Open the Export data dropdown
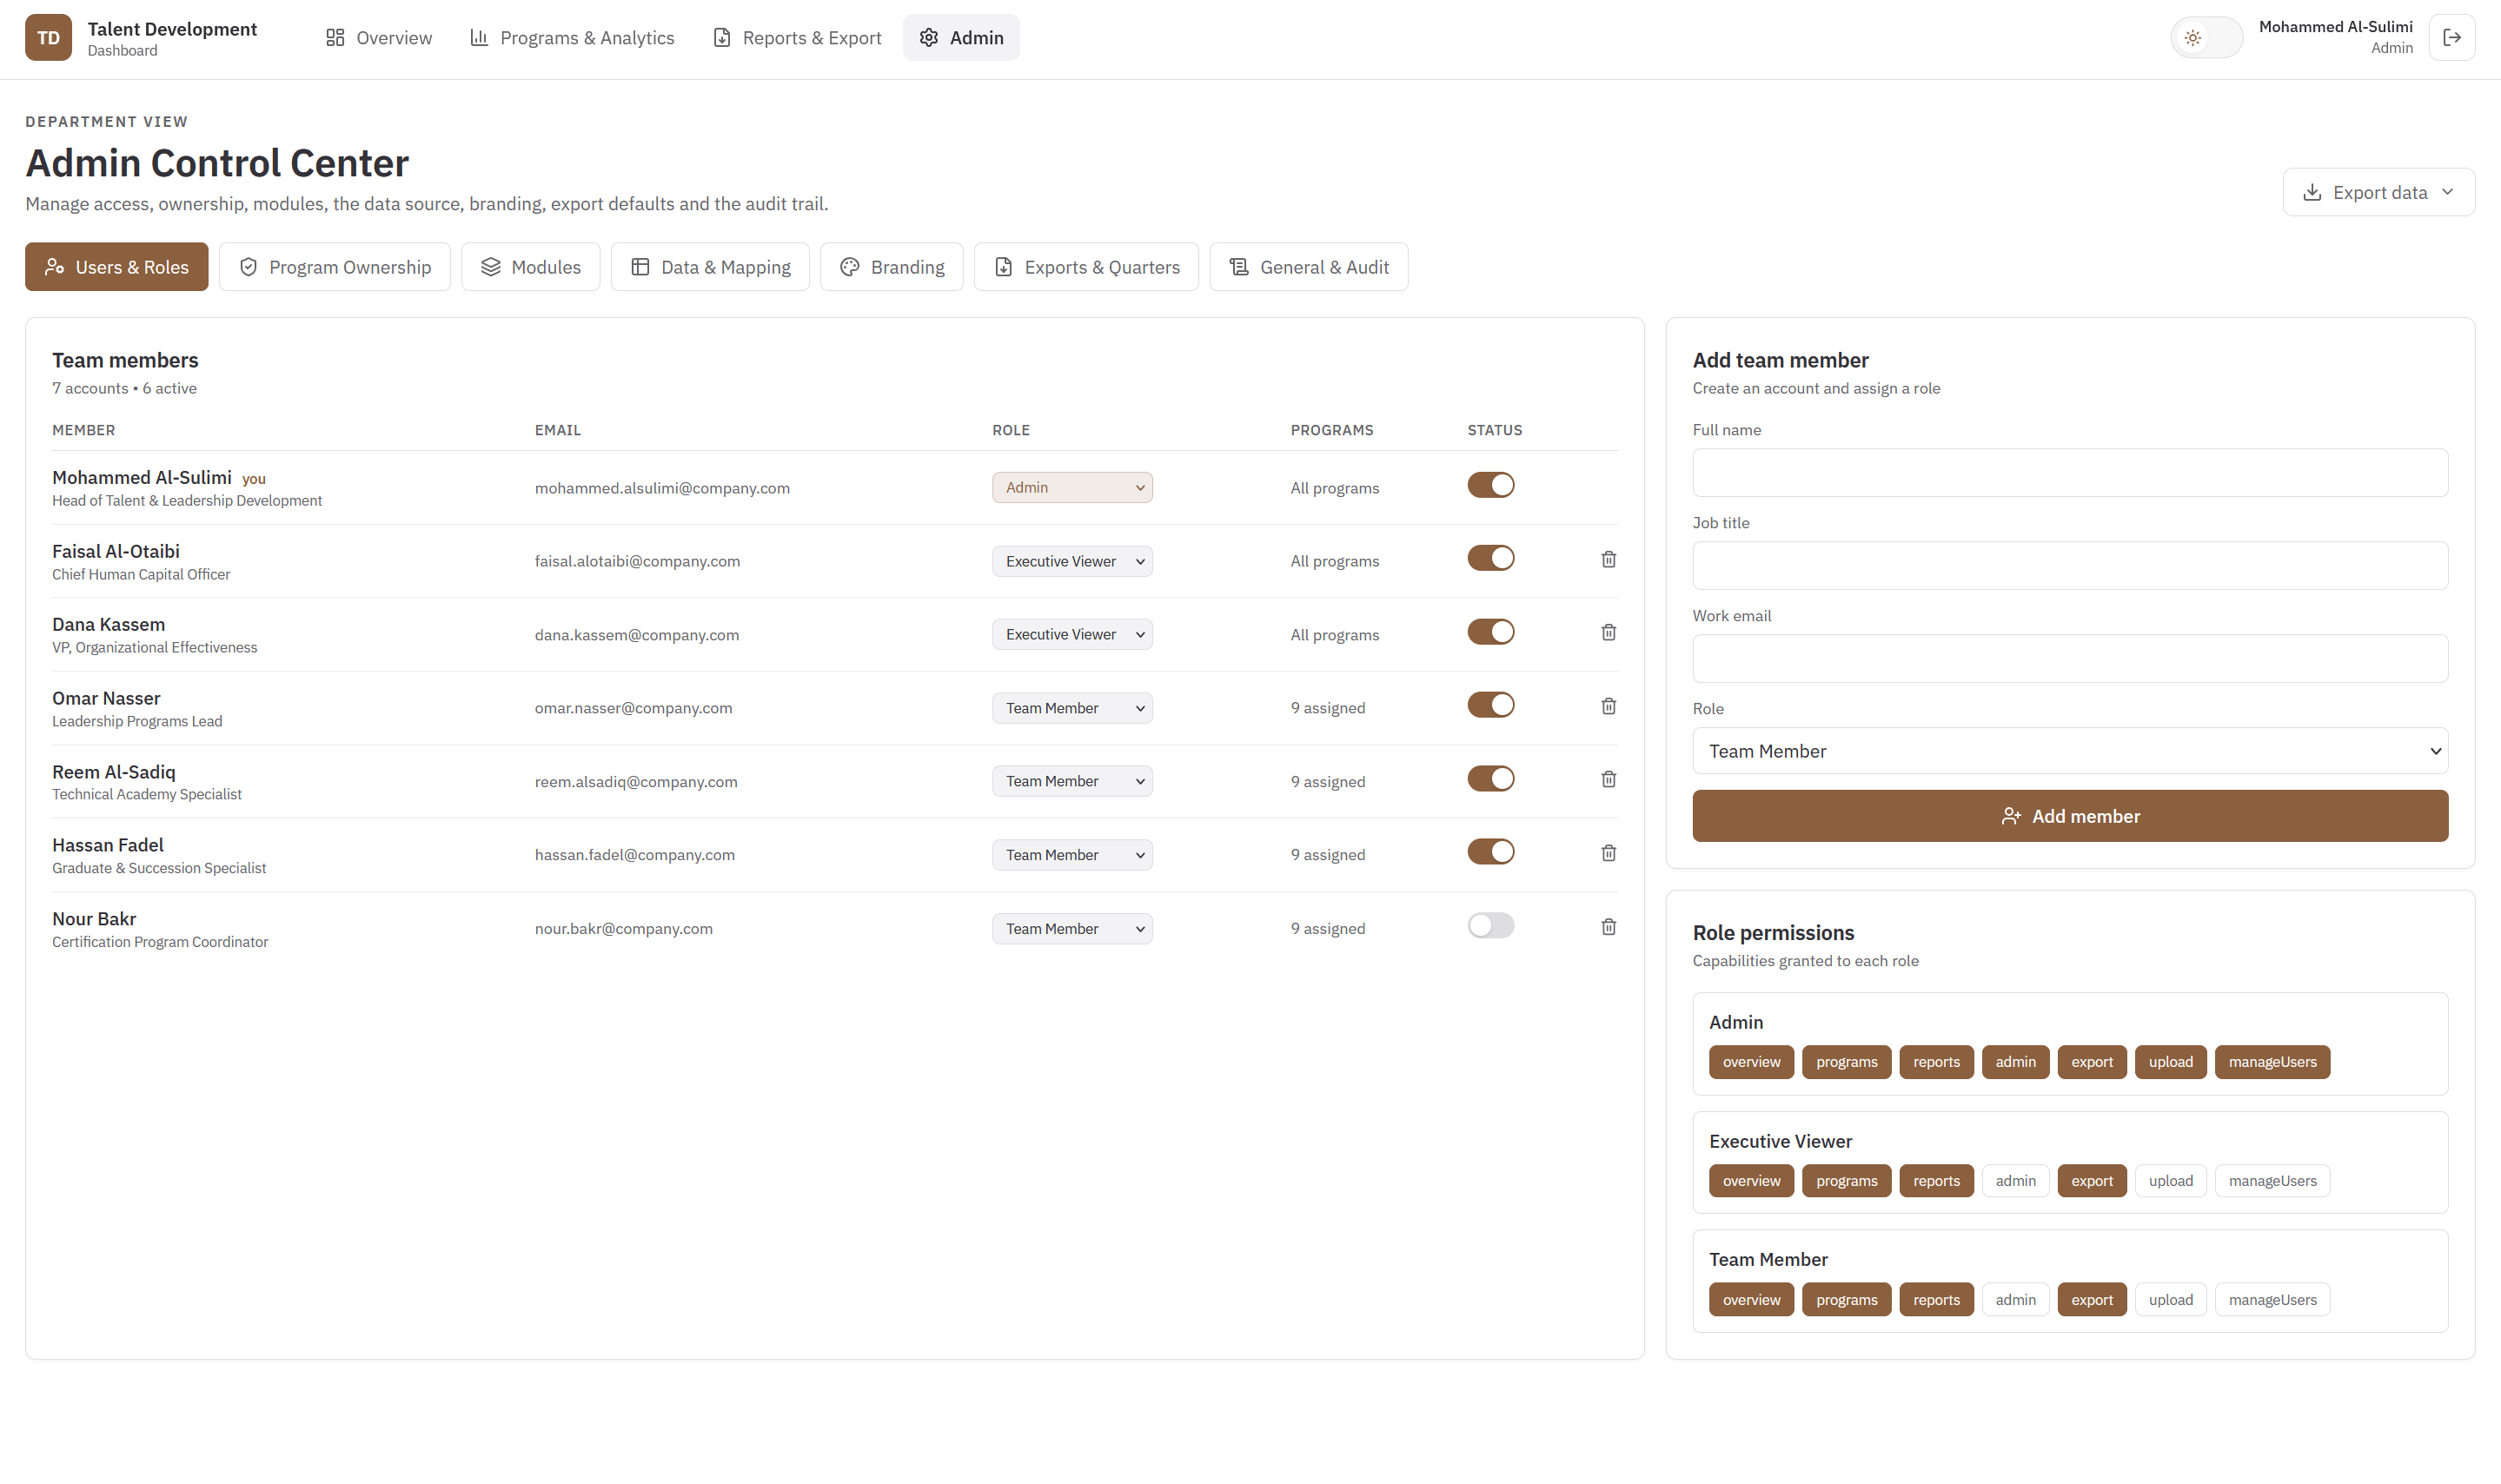Viewport: 2501px width, 1484px height. [2378, 192]
